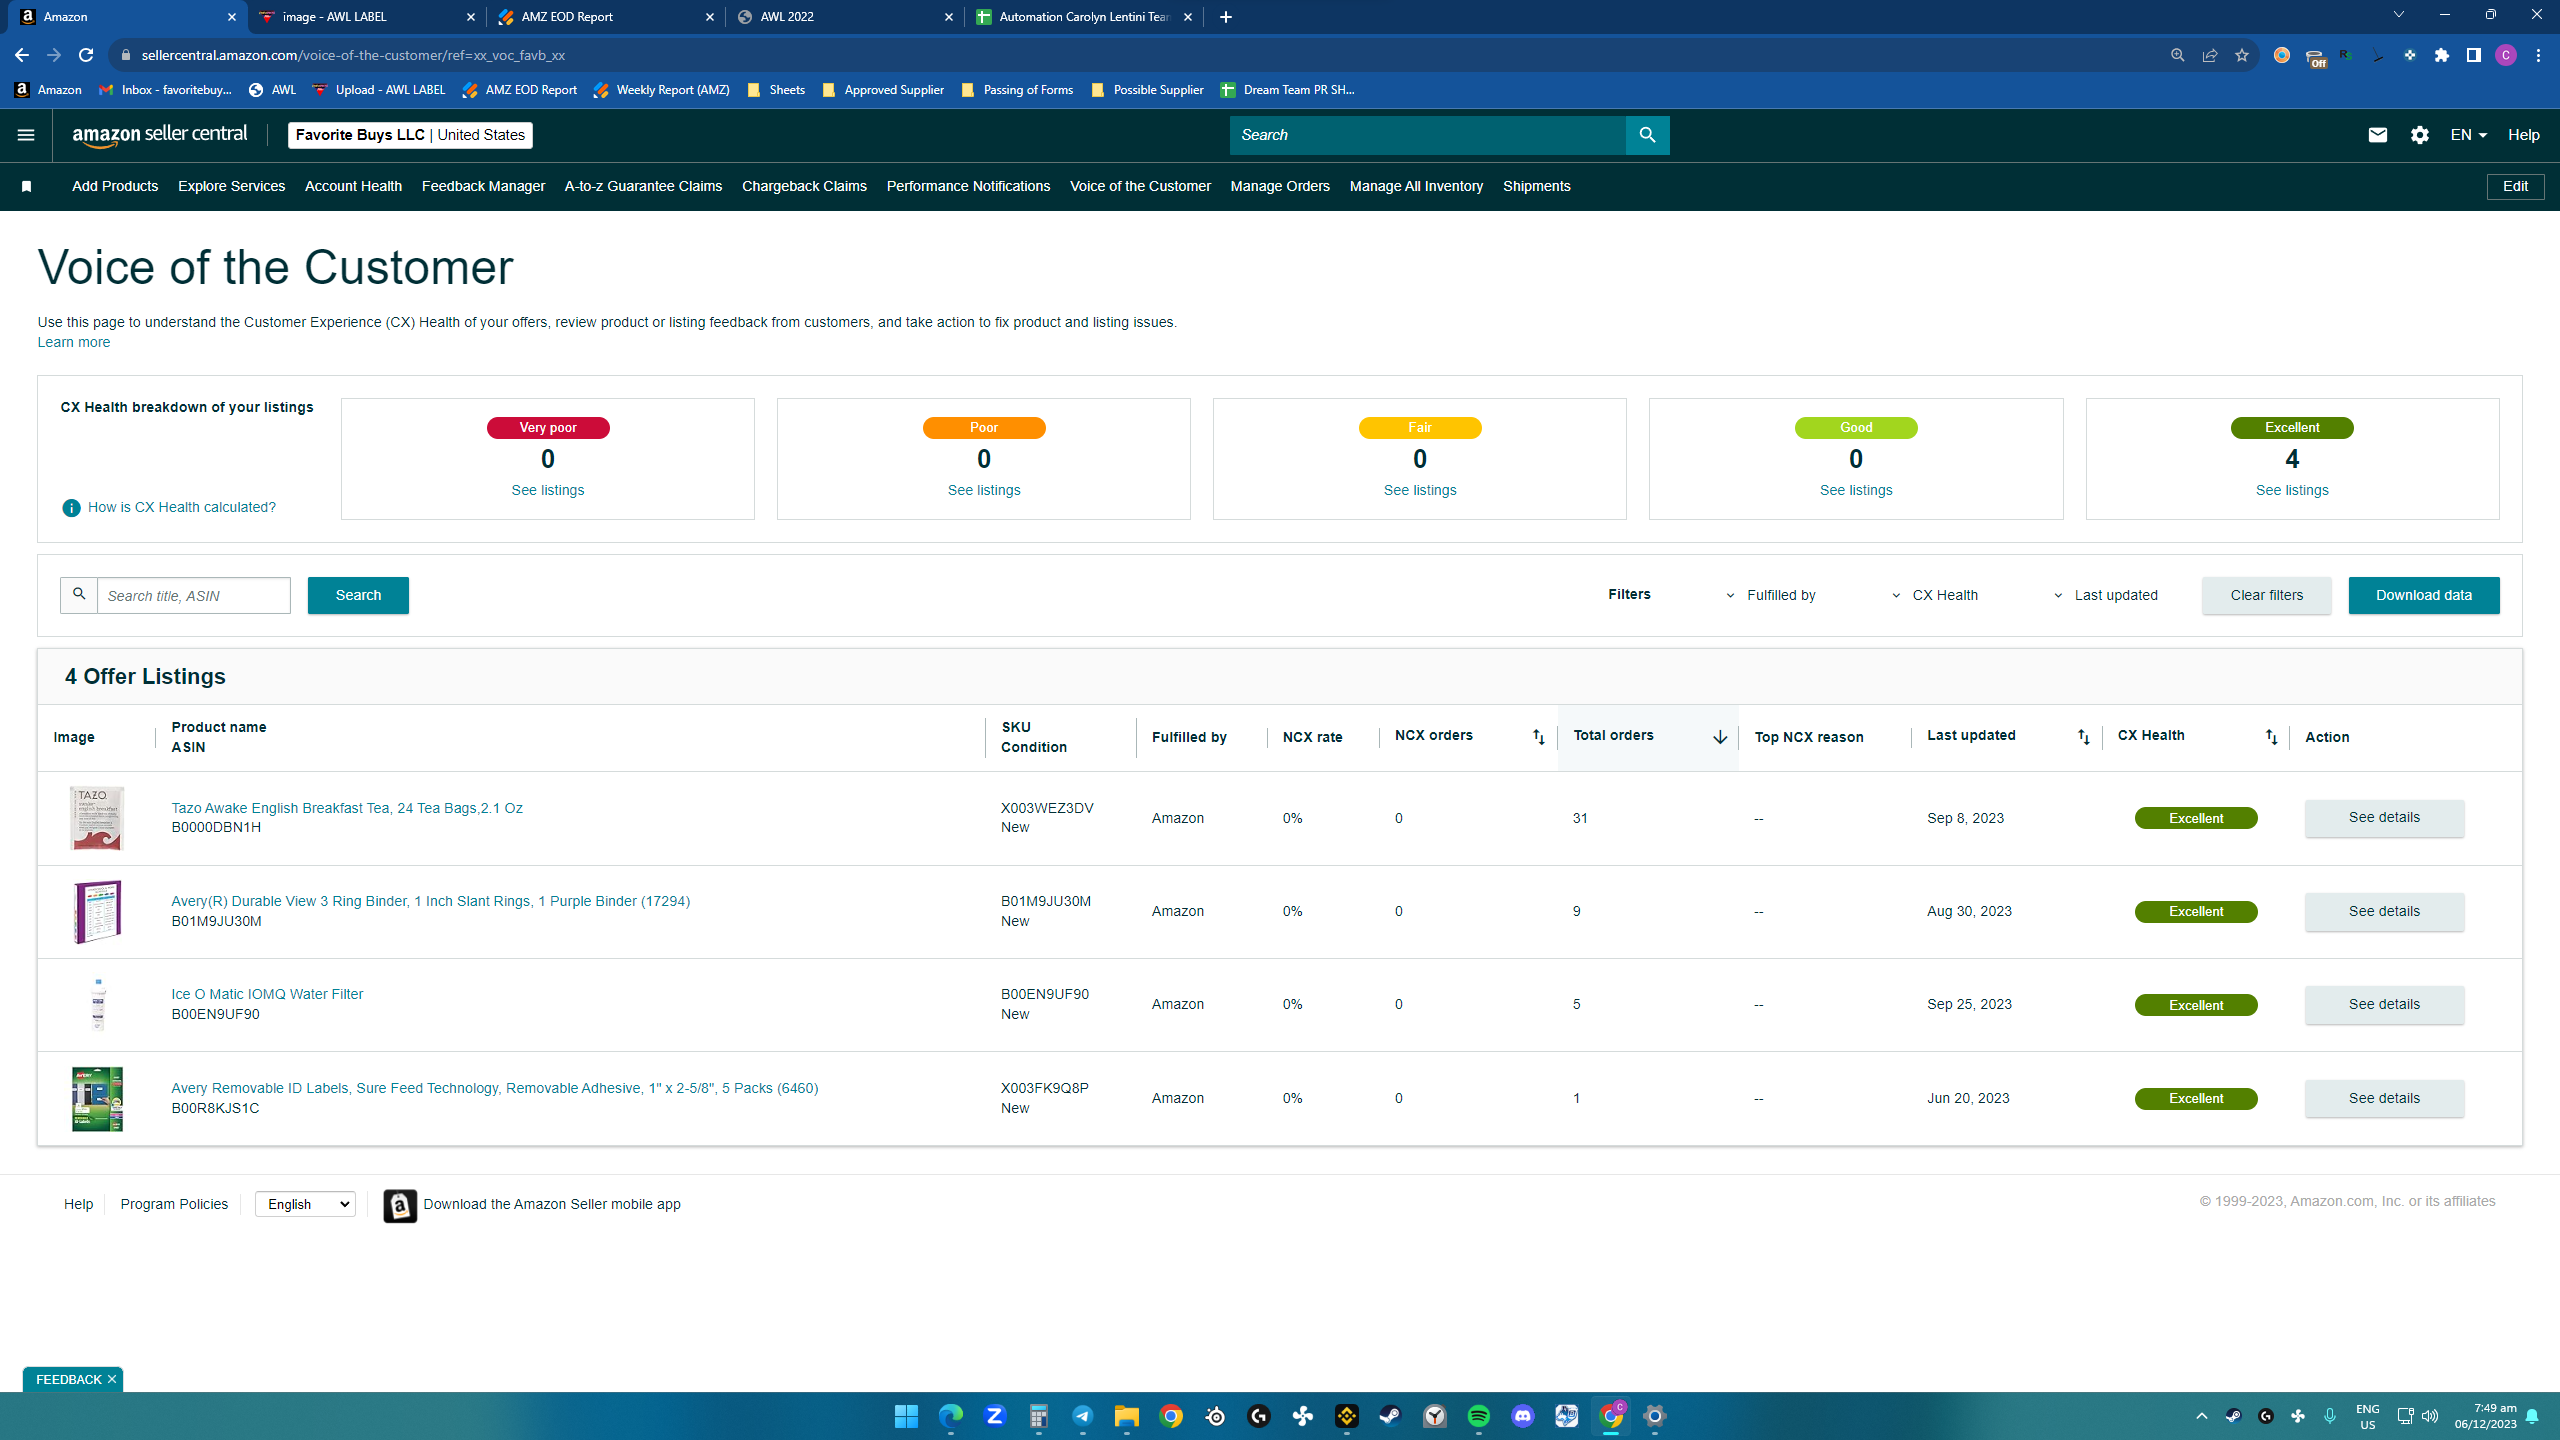The height and width of the screenshot is (1440, 2560).
Task: Switch to the AMZ EOD Report tab
Action: click(x=605, y=17)
